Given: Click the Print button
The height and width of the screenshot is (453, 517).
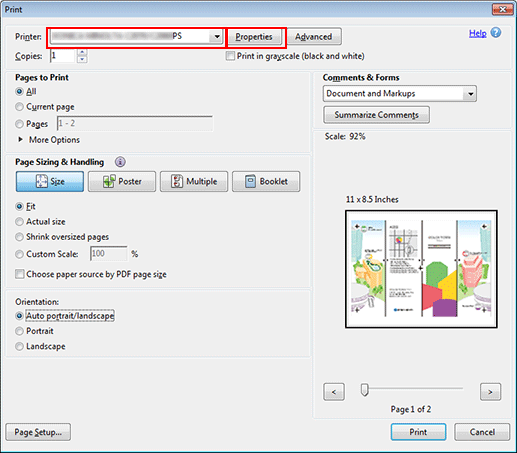Looking at the screenshot, I should pos(418,432).
